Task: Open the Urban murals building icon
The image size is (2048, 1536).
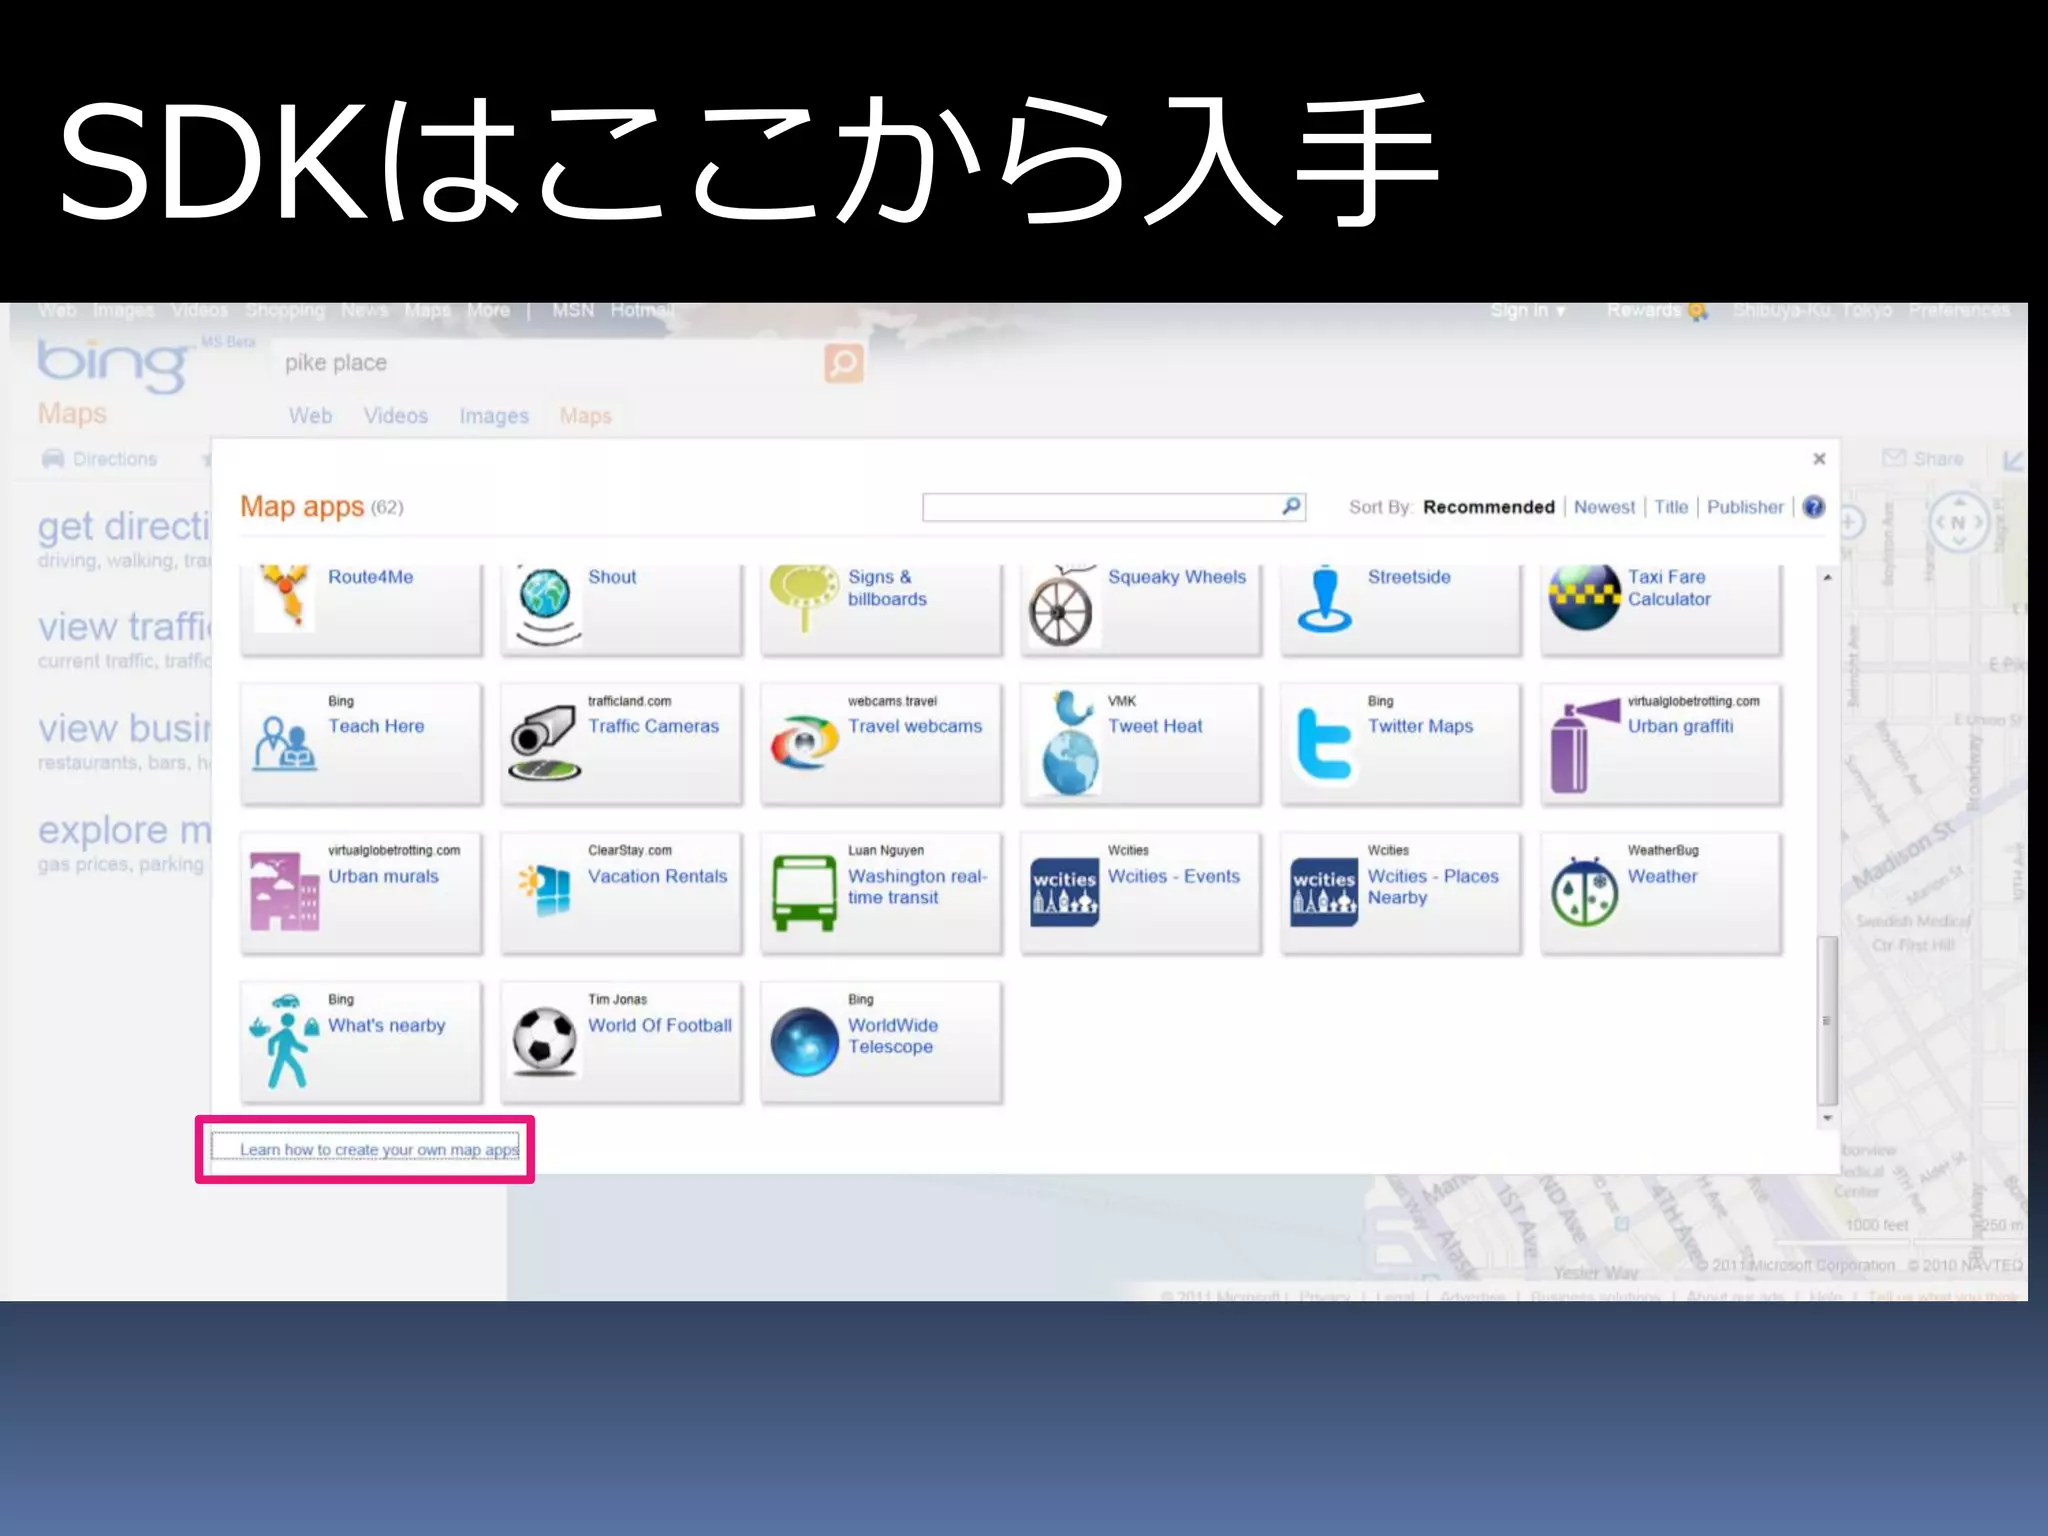Action: click(x=284, y=892)
